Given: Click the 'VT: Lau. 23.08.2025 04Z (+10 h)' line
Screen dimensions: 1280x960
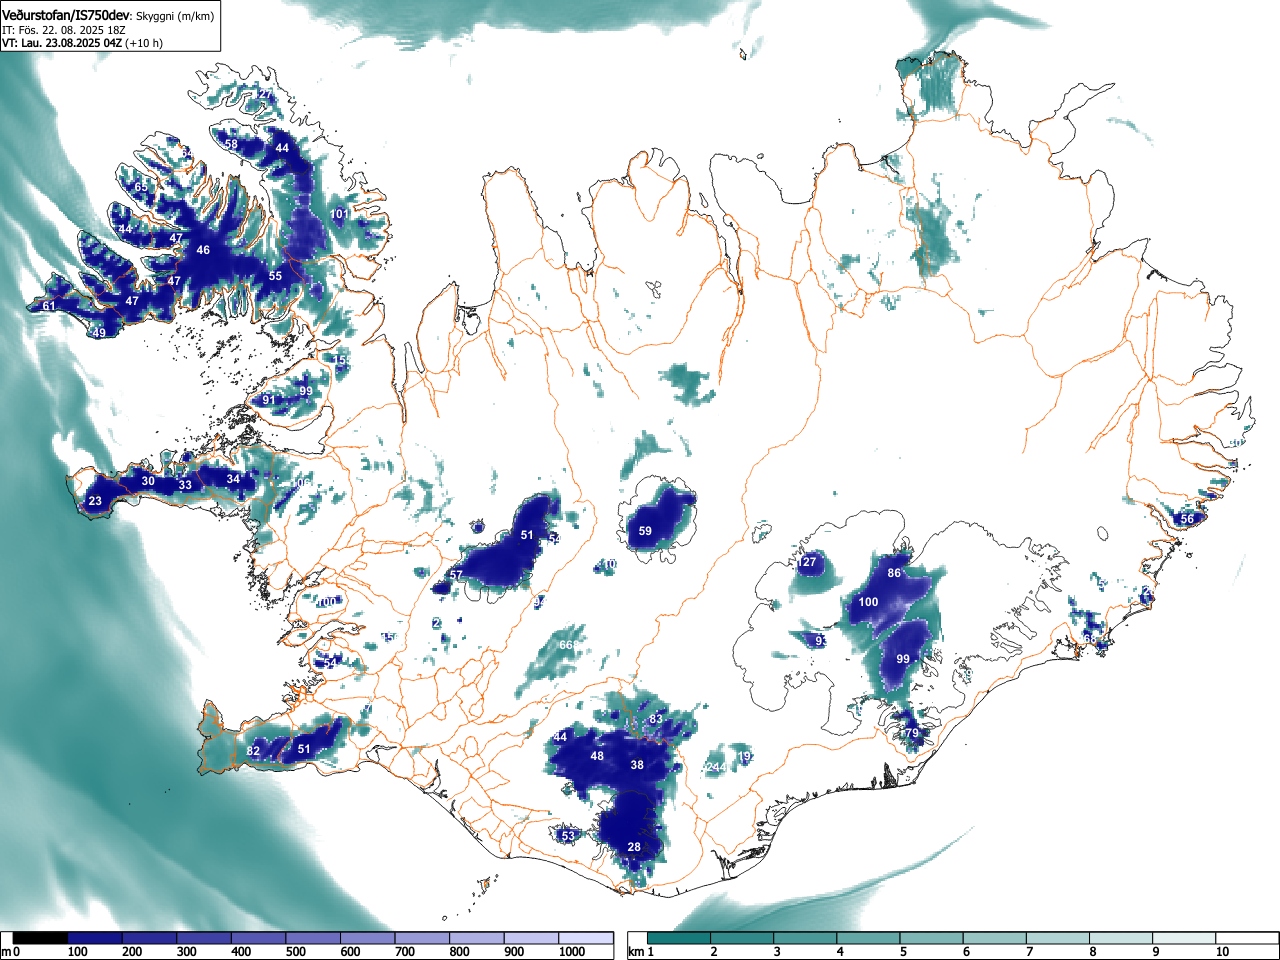Looking at the screenshot, I should (x=82, y=43).
